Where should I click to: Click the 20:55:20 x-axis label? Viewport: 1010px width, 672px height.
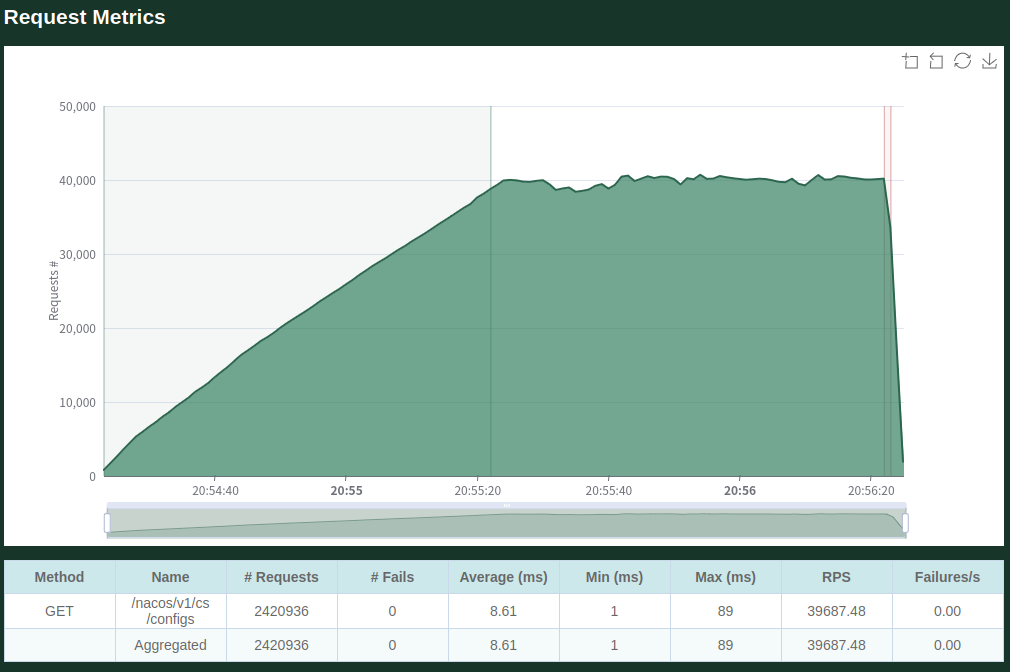(x=477, y=491)
